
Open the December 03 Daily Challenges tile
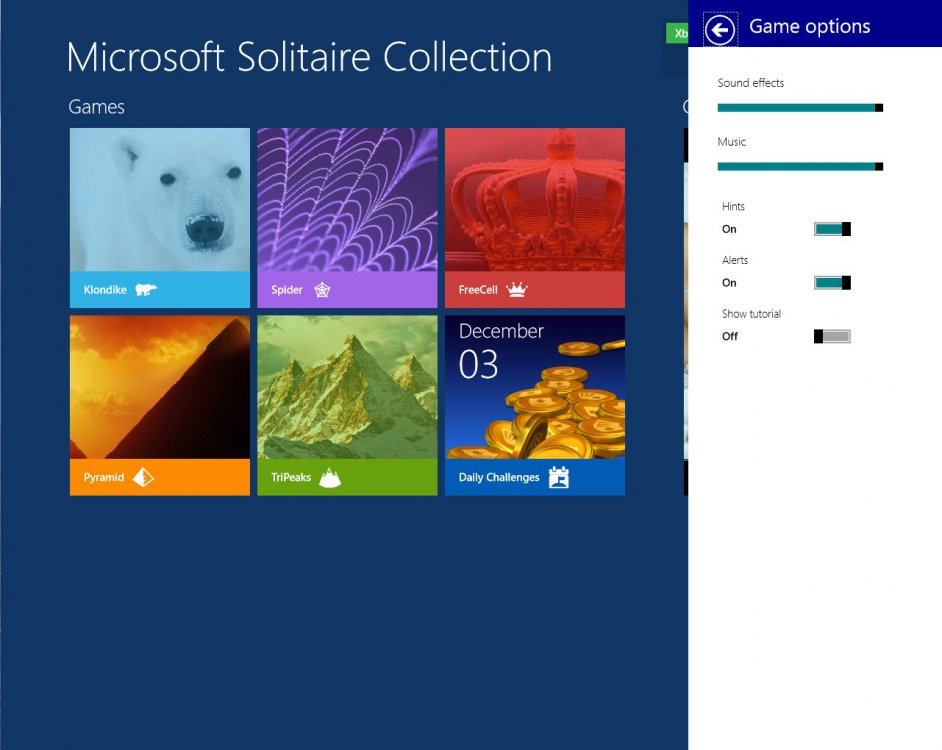point(535,405)
